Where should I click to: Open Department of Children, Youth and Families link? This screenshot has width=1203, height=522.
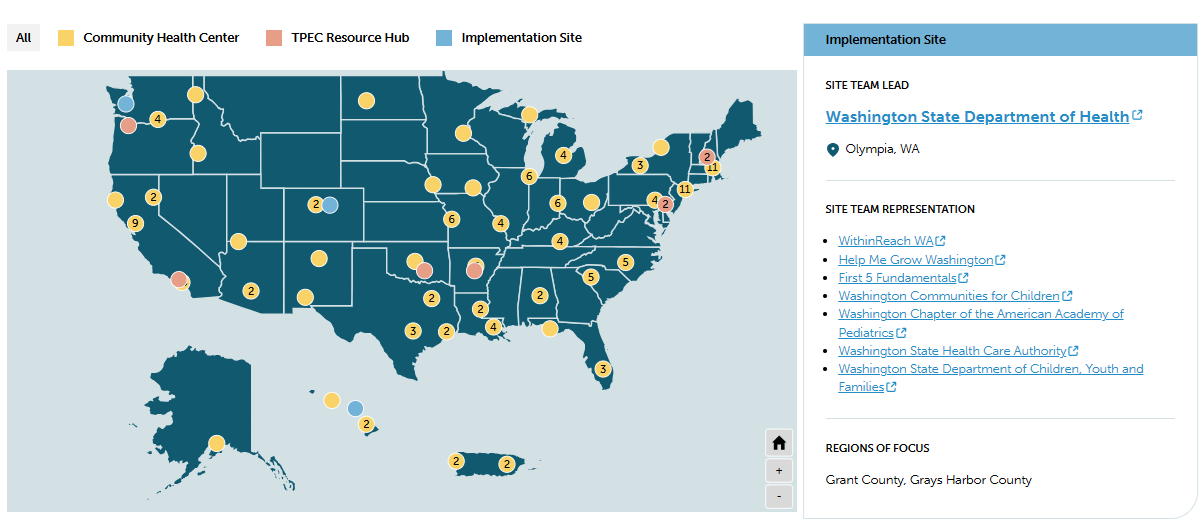click(990, 378)
